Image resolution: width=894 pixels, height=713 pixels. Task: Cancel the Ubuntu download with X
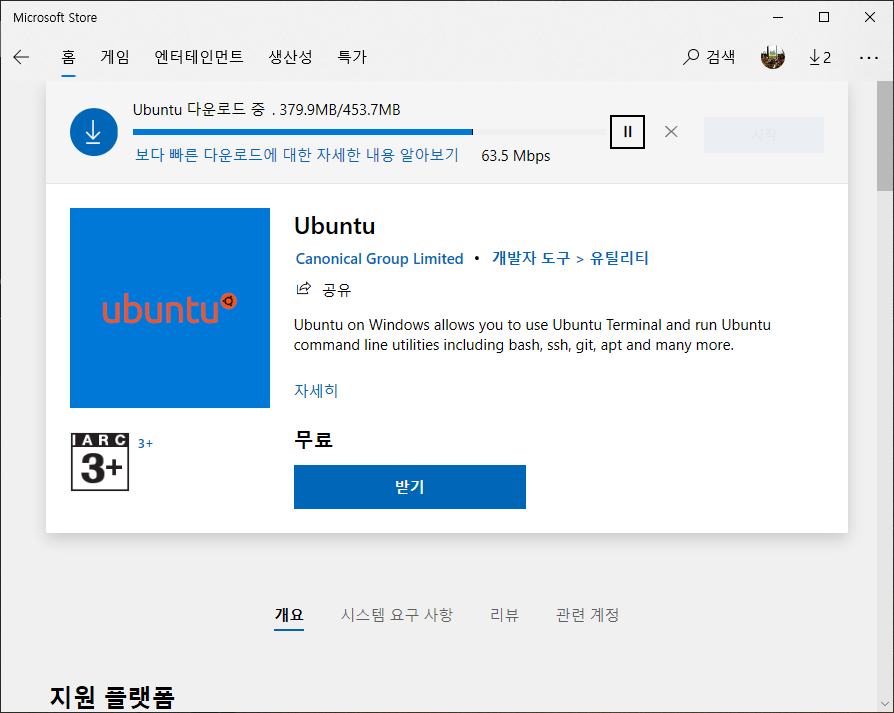click(x=671, y=132)
